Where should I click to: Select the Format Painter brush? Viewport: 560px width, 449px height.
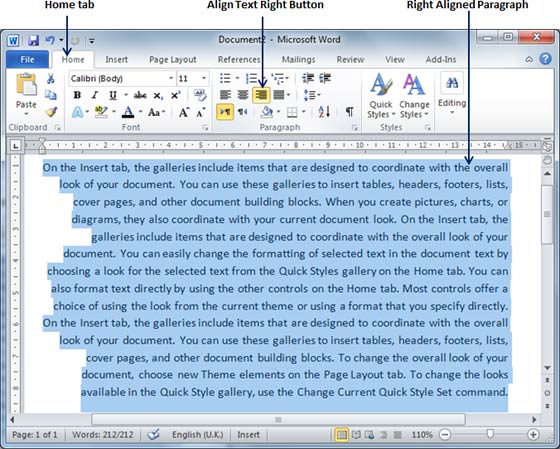(51, 112)
